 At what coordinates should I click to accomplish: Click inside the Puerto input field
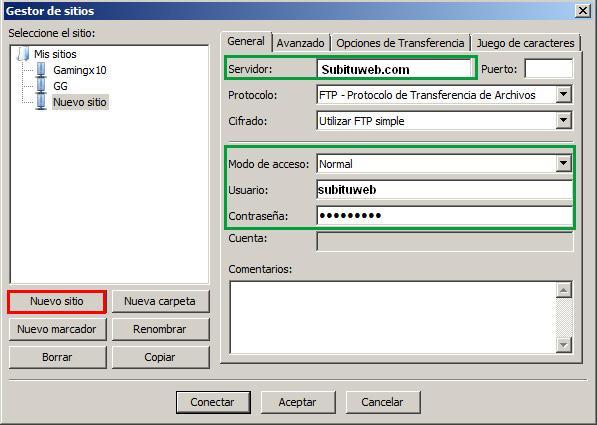pyautogui.click(x=549, y=69)
